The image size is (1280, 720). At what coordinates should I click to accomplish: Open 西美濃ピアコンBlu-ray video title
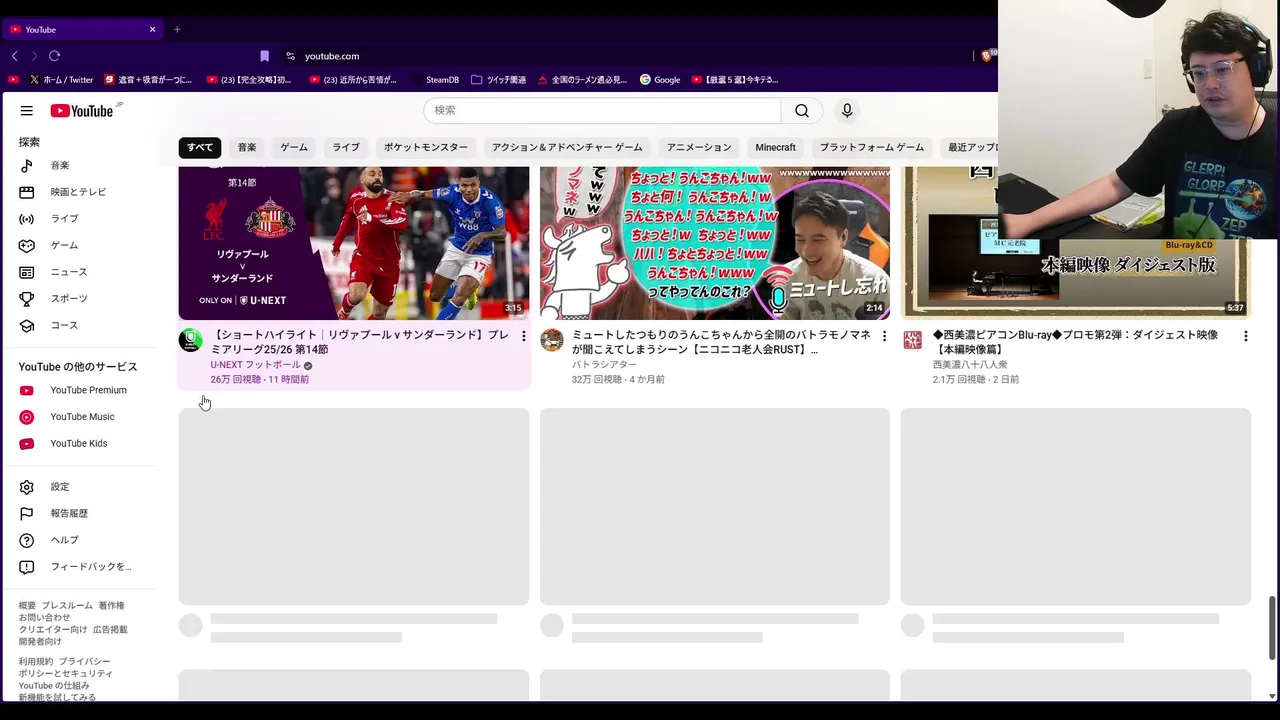pyautogui.click(x=1075, y=342)
